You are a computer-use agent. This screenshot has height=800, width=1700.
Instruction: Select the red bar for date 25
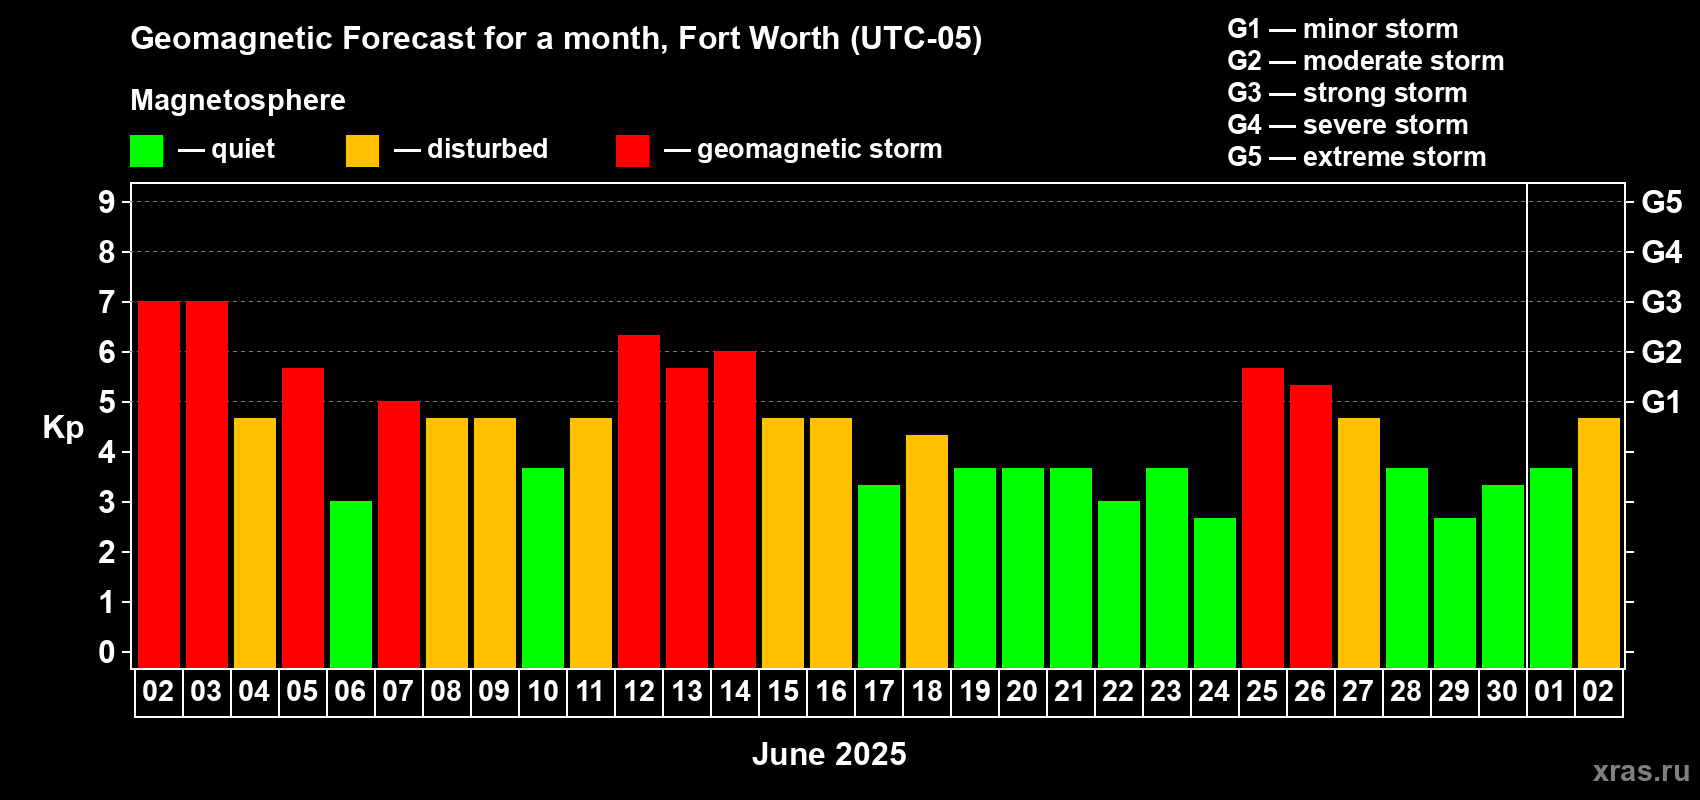(x=1263, y=518)
